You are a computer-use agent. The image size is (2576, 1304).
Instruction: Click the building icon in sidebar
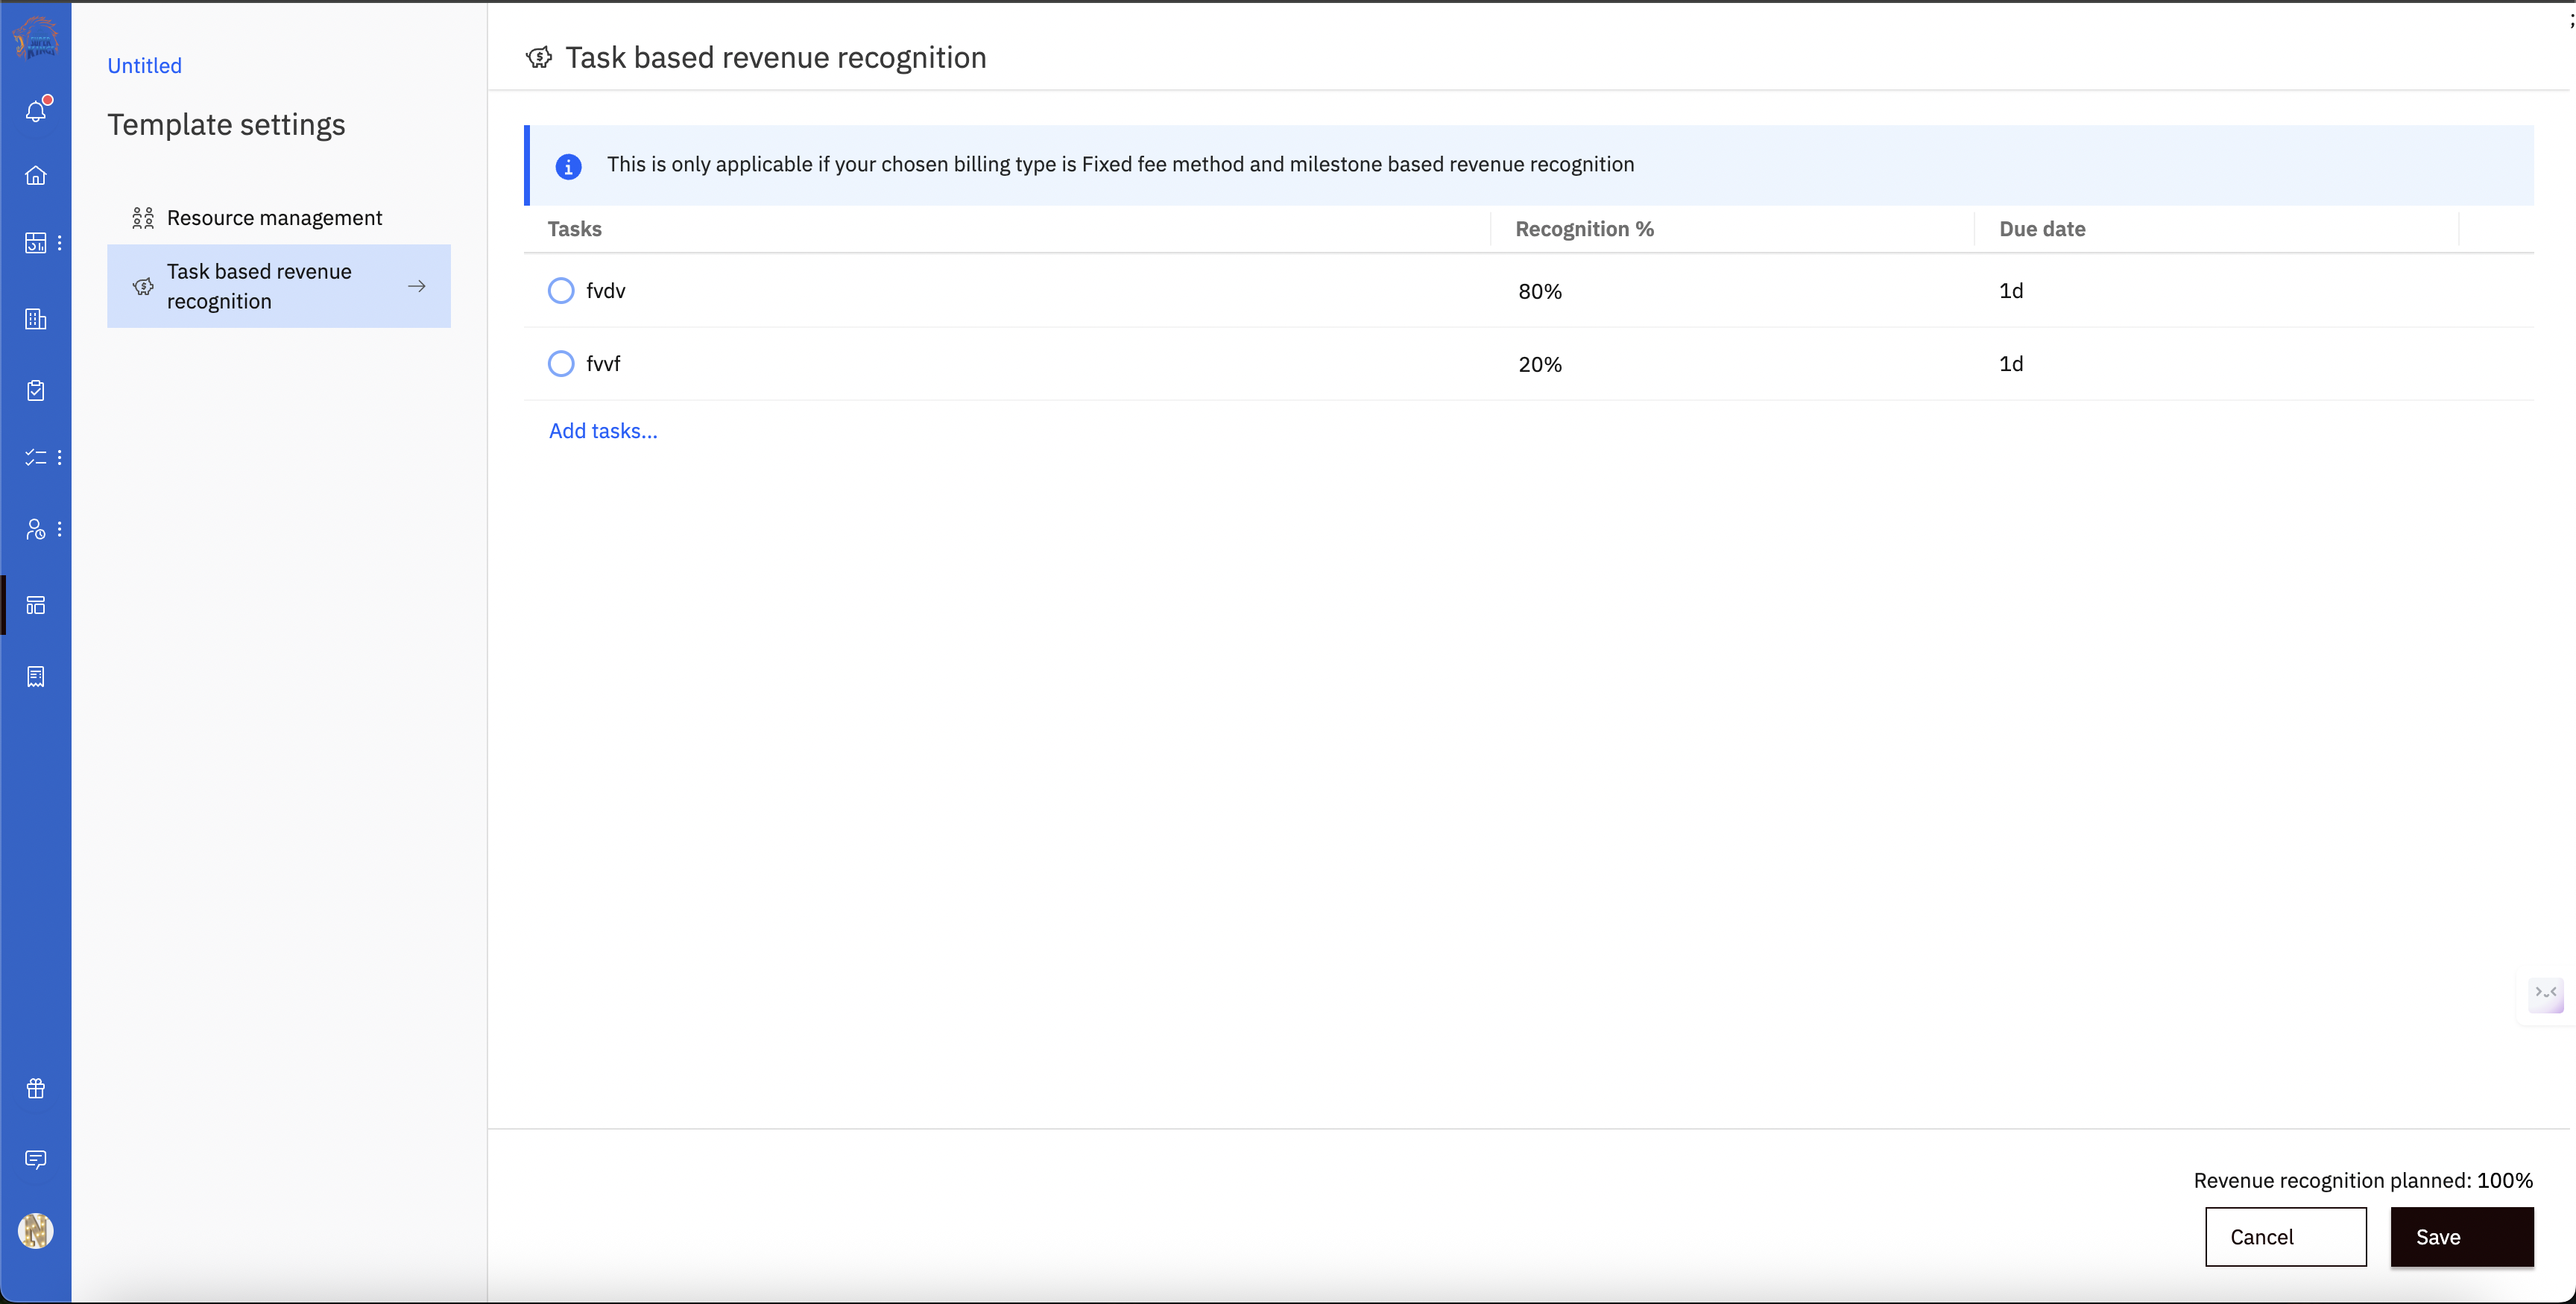click(36, 319)
